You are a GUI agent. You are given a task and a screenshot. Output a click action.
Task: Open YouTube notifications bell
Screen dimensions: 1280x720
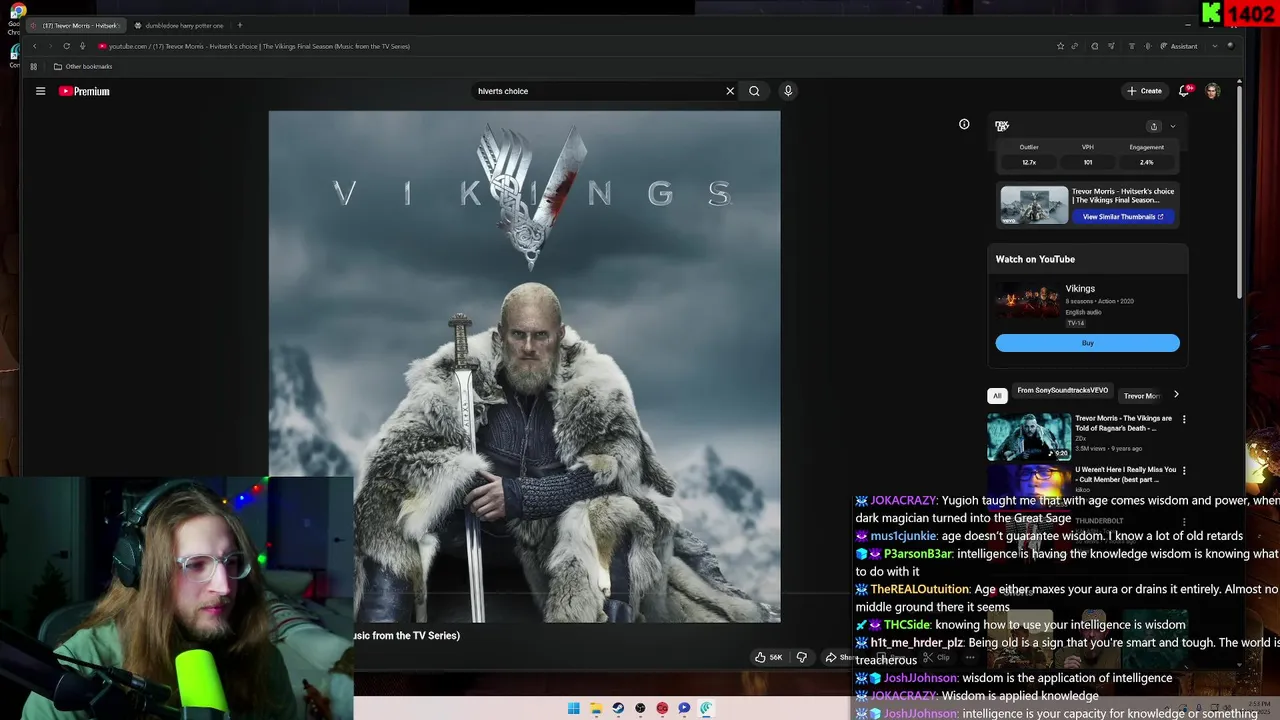coord(1184,91)
